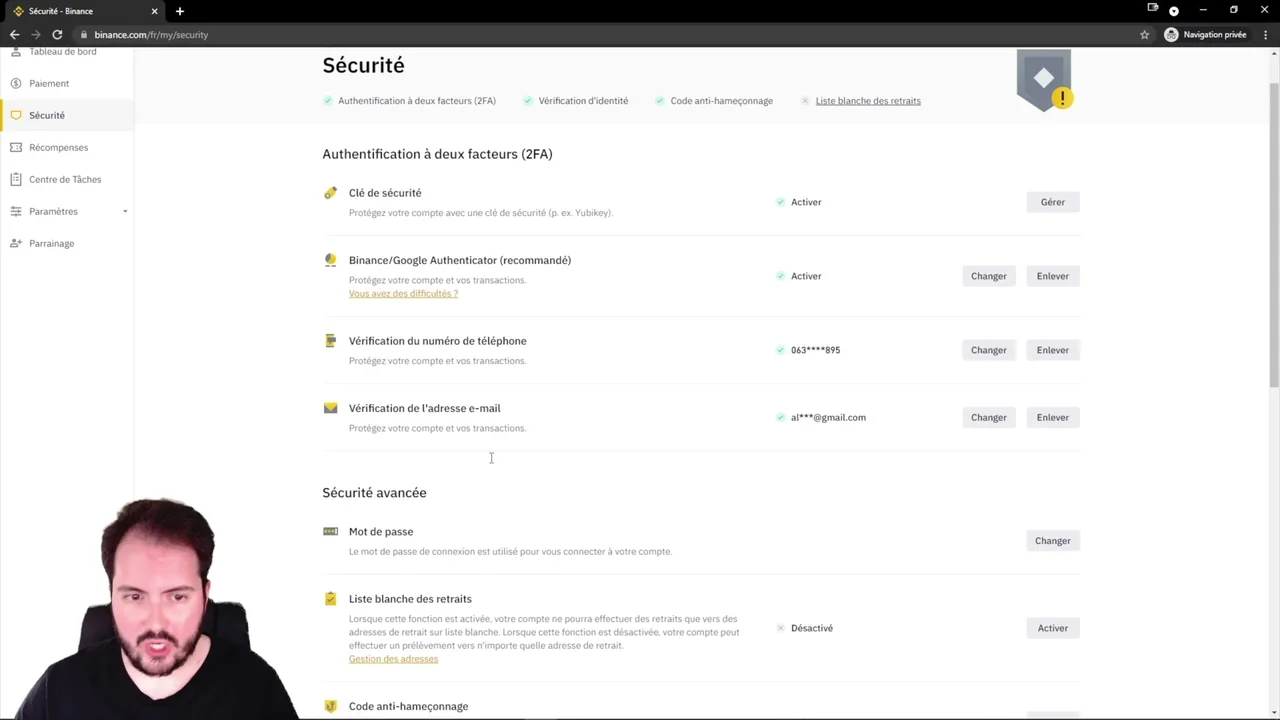Click the cross icon beside Liste blanche link
Viewport: 1280px width, 720px height.
tap(805, 101)
